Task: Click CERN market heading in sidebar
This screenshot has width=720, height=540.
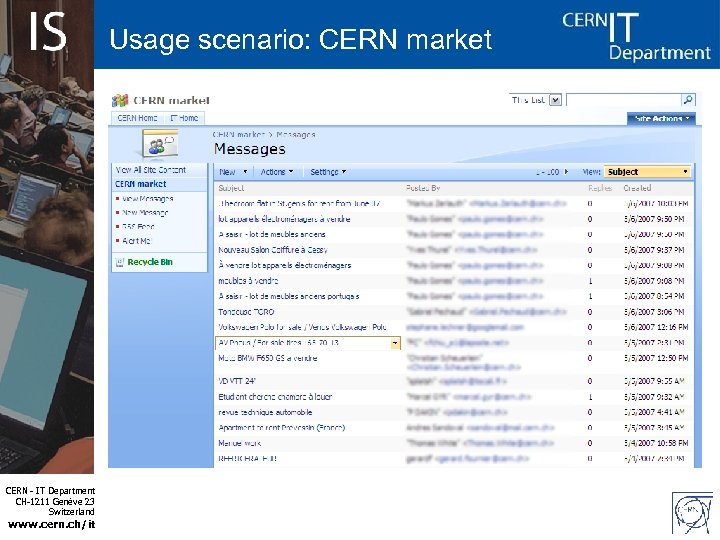Action: [x=141, y=184]
